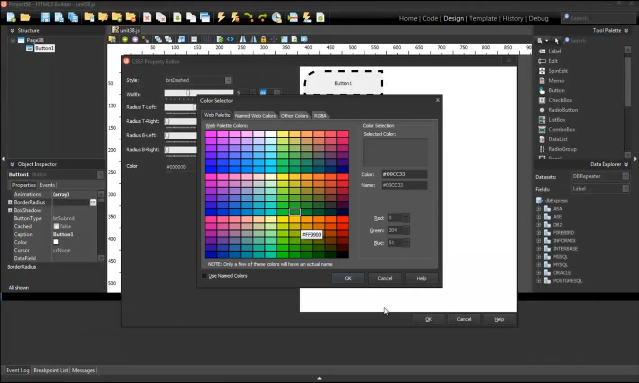This screenshot has width=639, height=383.
Task: Open the Style brsDashed dropdown
Action: pos(228,80)
